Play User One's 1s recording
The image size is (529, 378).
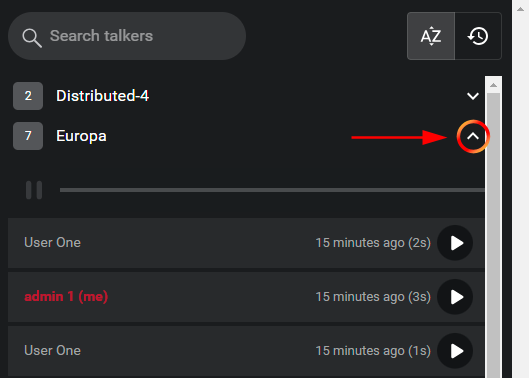tap(455, 351)
